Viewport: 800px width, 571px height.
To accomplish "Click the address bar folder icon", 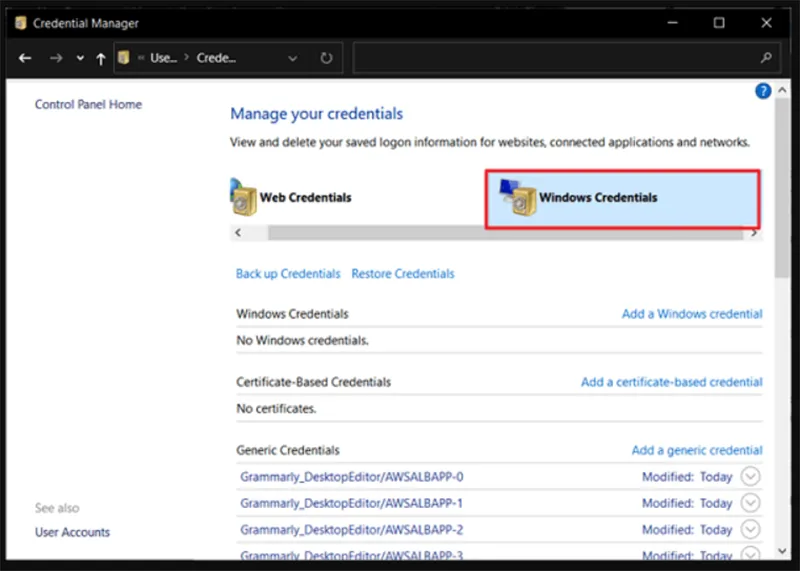I will (123, 58).
